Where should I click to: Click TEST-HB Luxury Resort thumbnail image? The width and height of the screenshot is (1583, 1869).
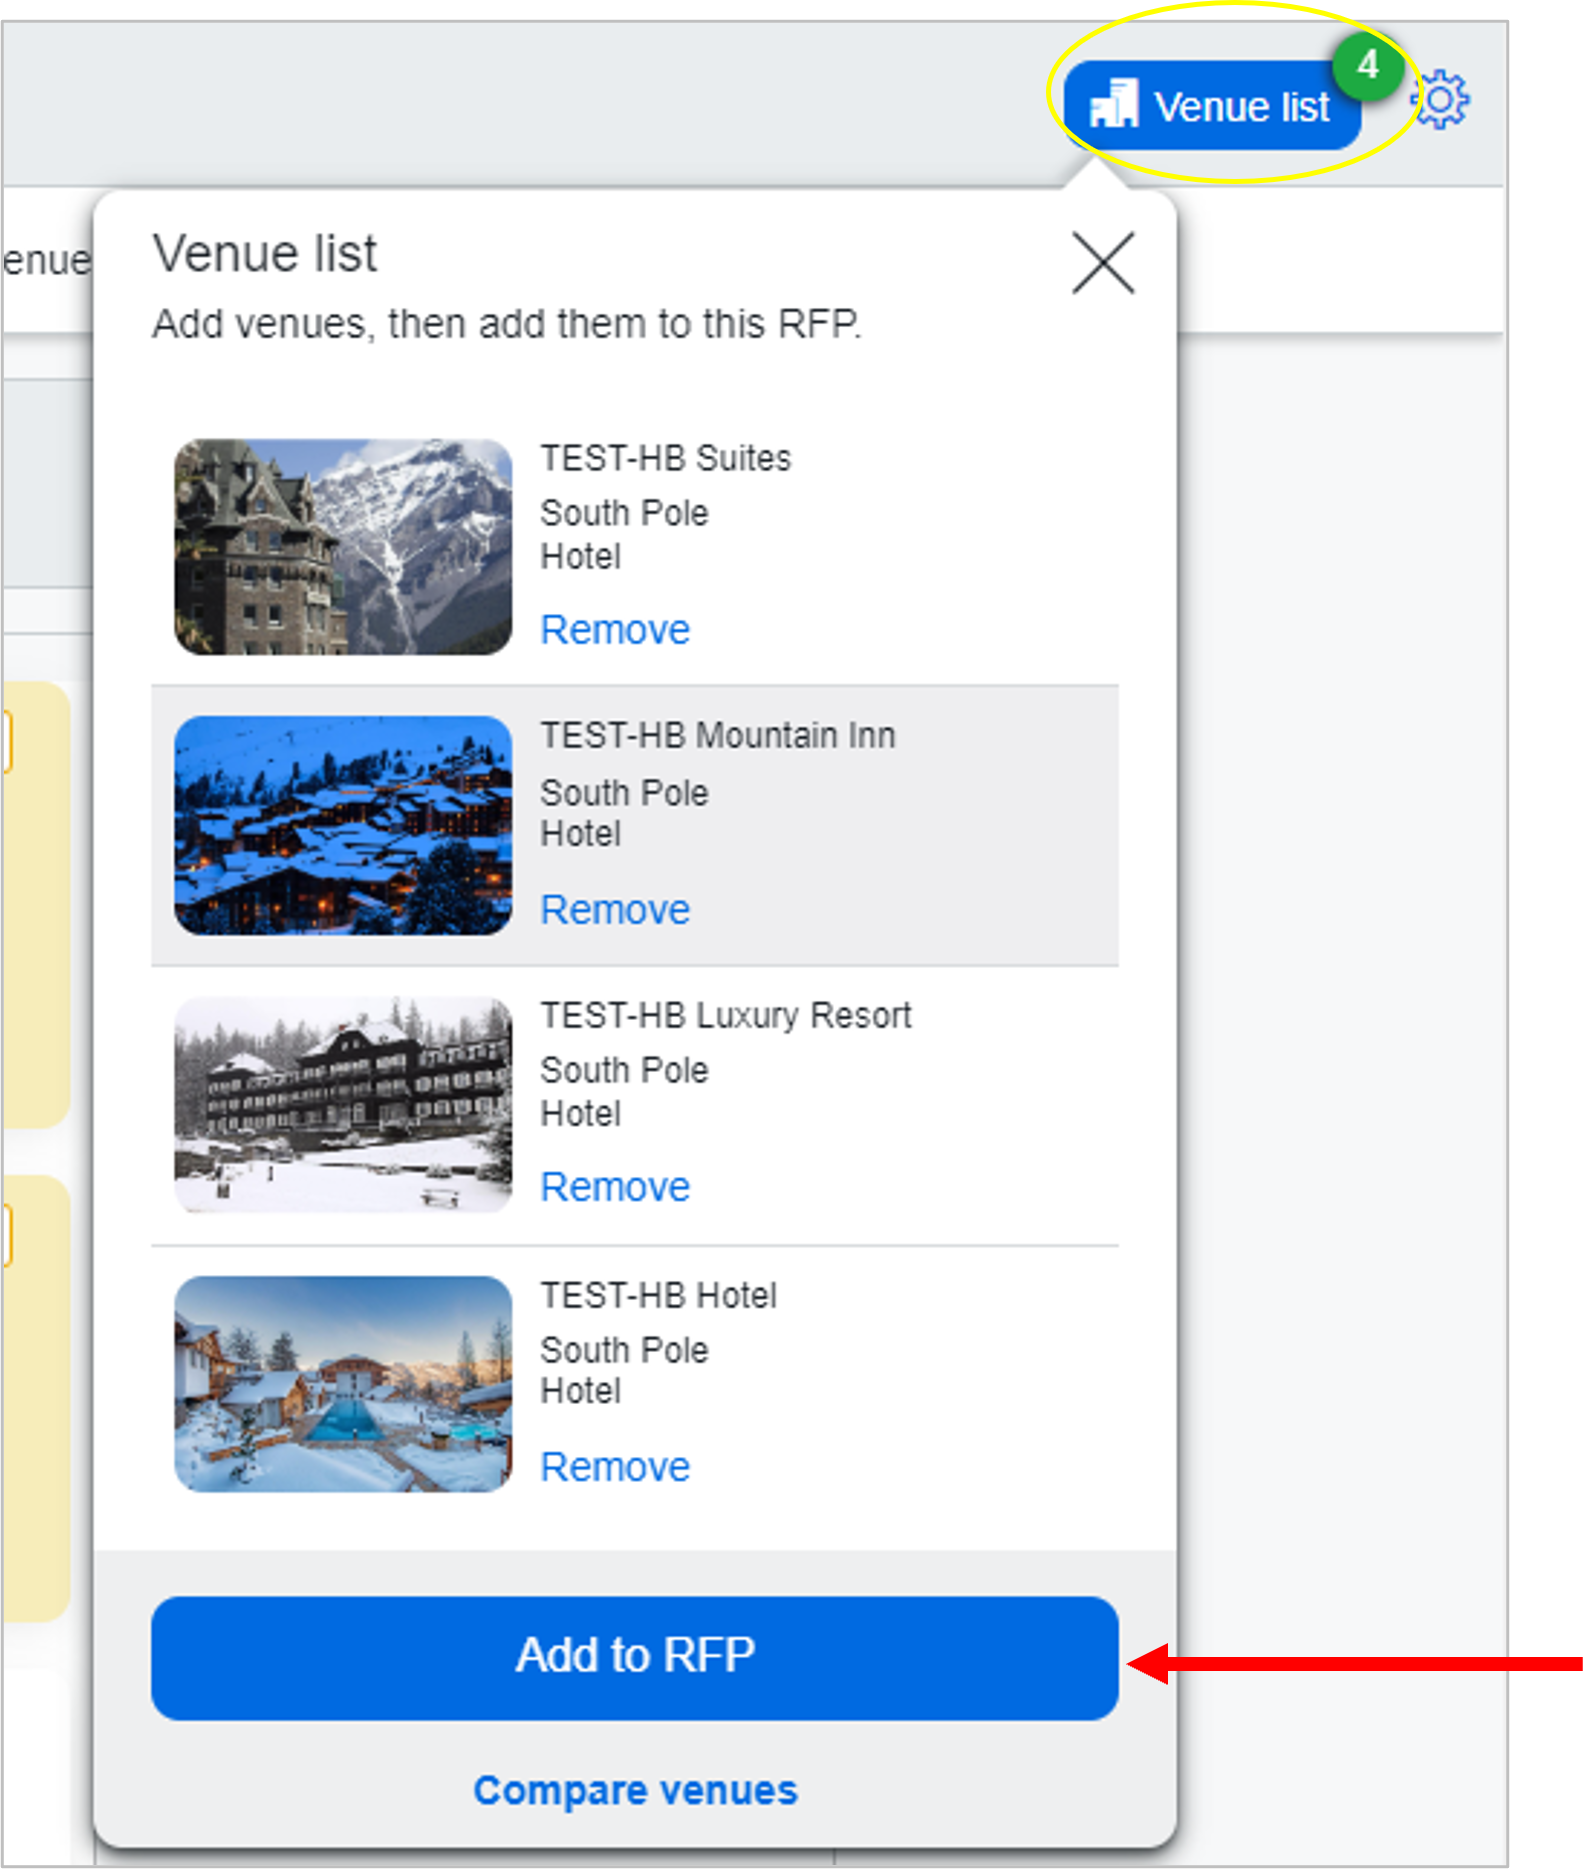click(343, 1104)
